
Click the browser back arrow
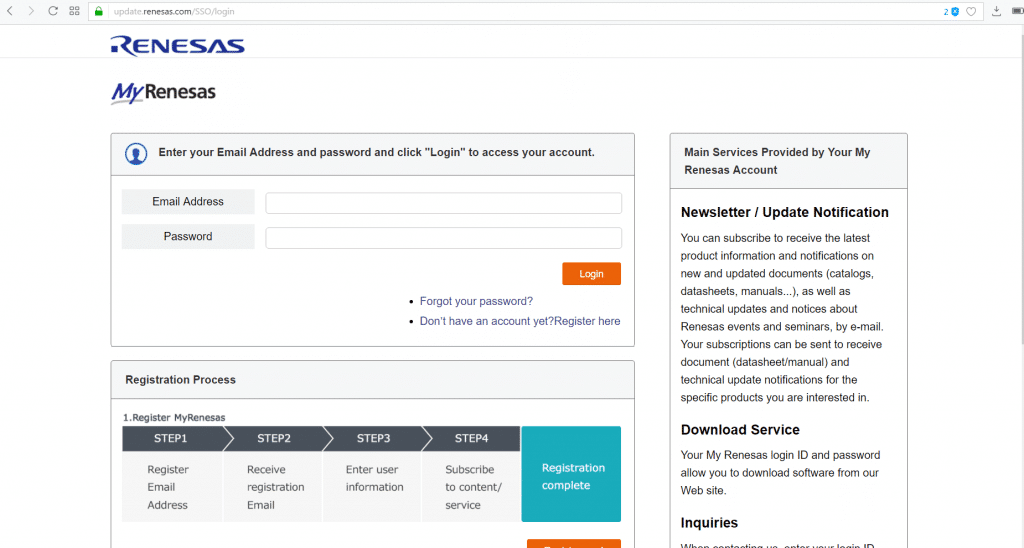[10, 11]
